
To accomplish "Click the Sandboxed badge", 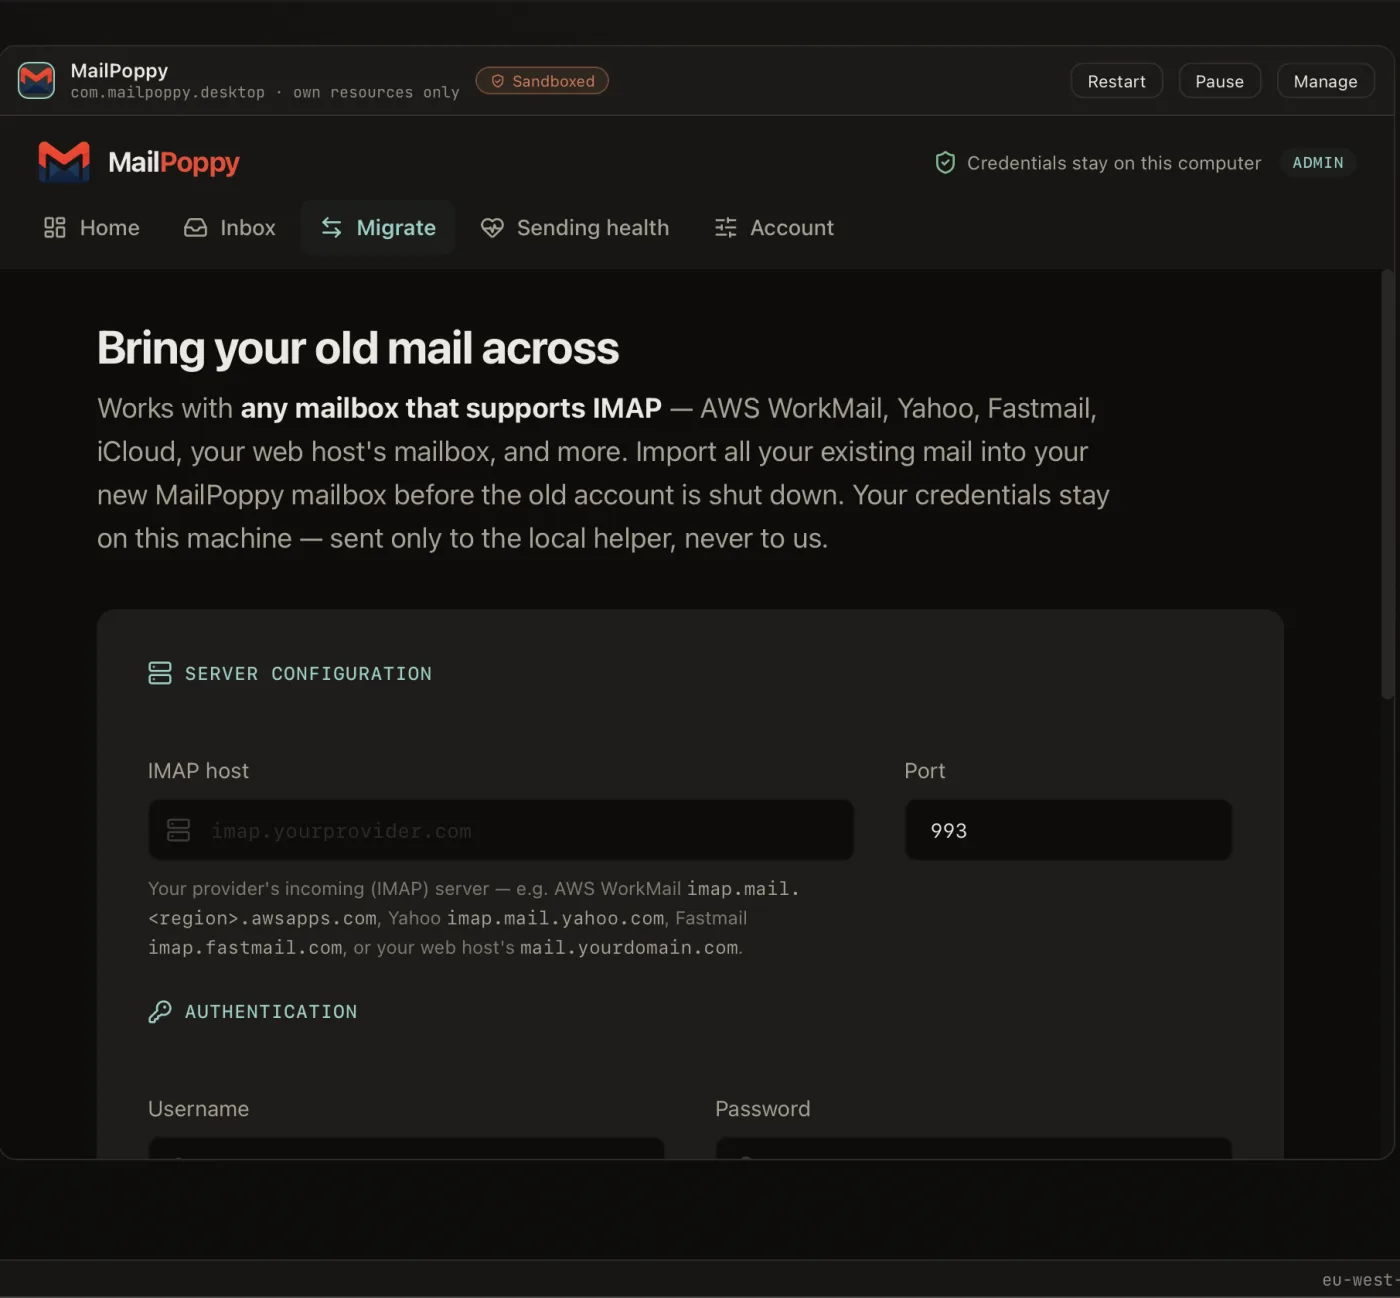I will click(x=542, y=81).
